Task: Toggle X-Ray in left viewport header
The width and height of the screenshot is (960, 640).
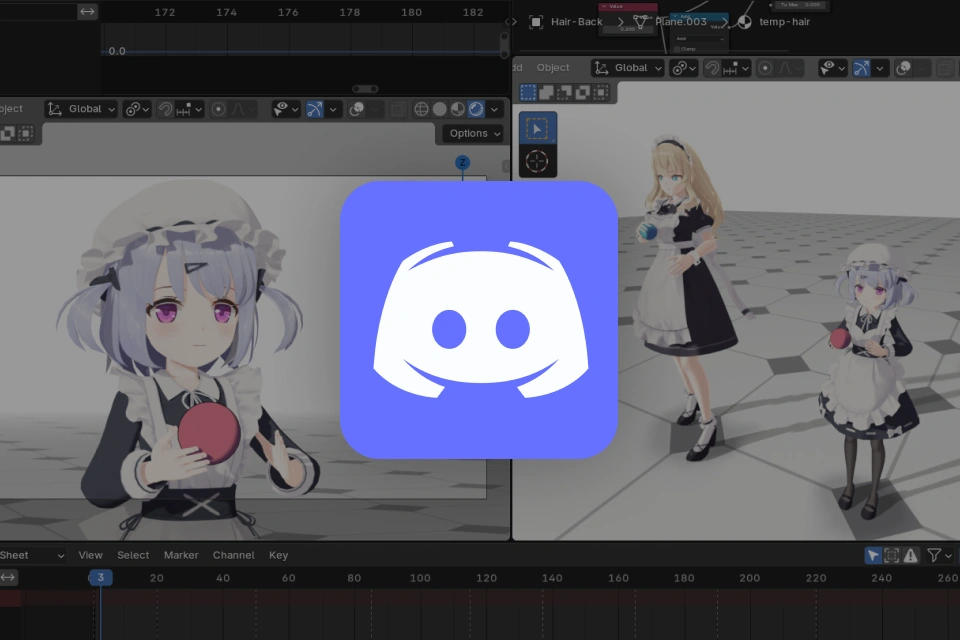Action: pos(397,110)
